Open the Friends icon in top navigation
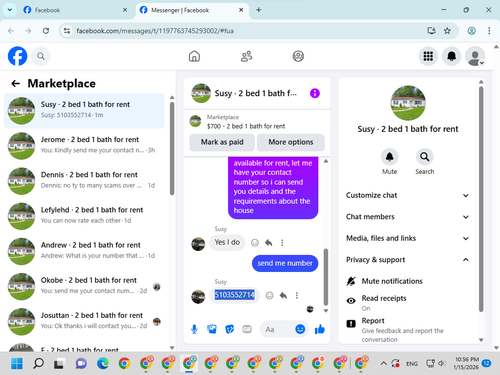 tap(247, 56)
